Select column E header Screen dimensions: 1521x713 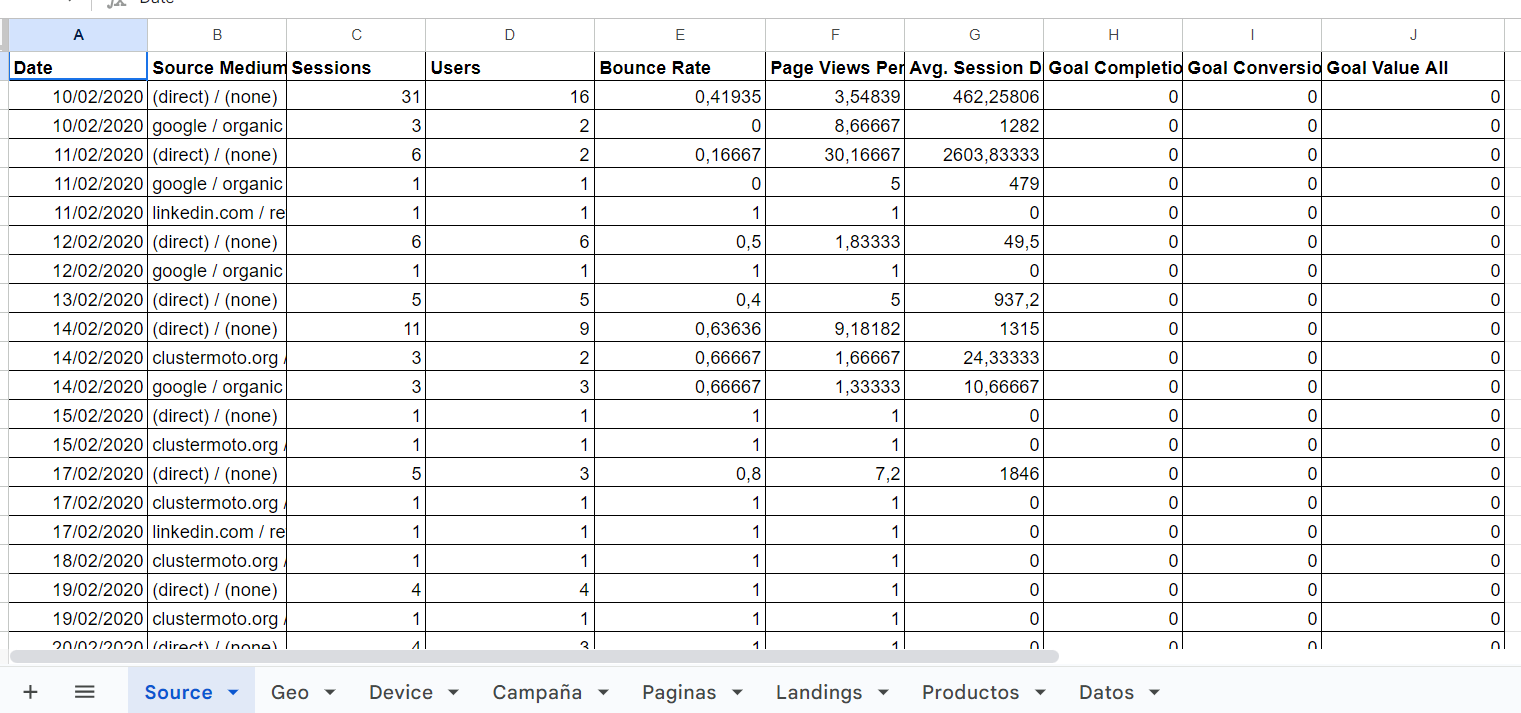[x=680, y=35]
